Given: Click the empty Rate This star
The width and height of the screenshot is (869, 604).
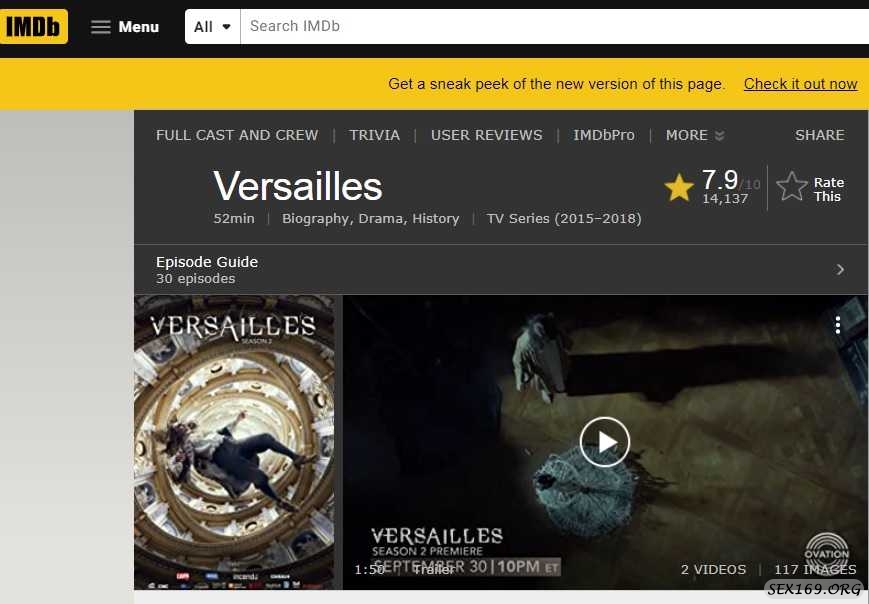Looking at the screenshot, I should [x=791, y=186].
